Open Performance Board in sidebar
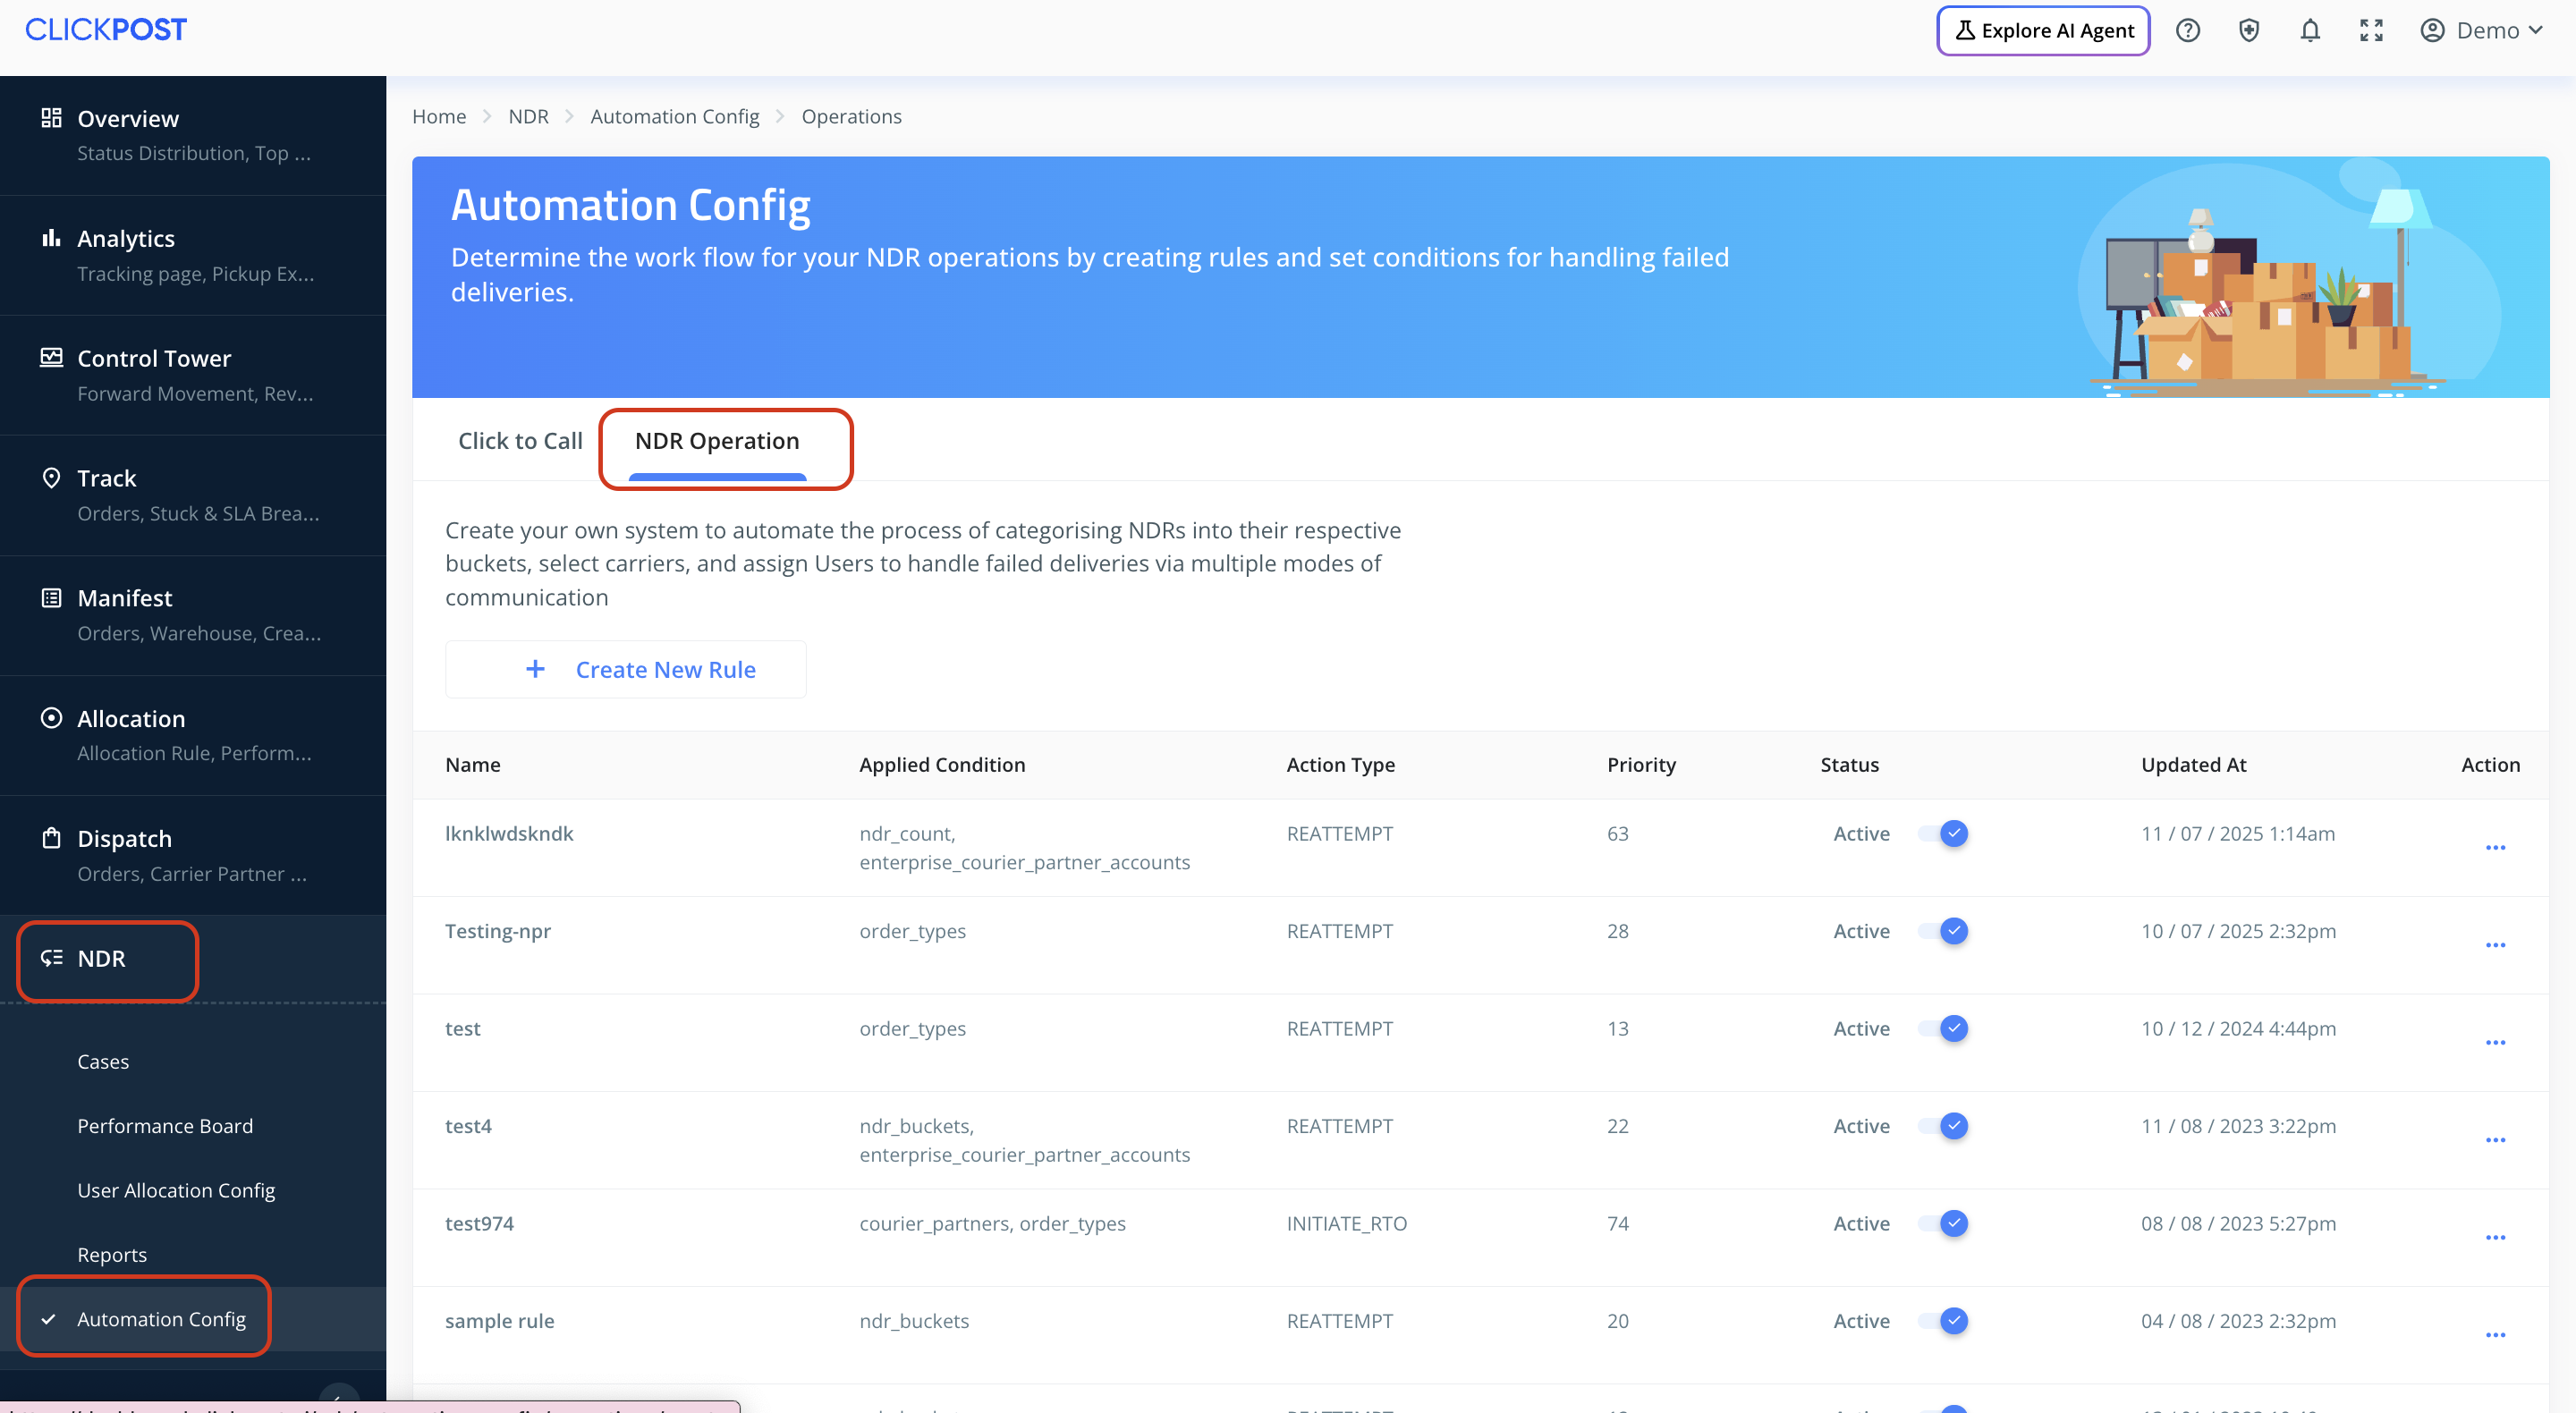2576x1413 pixels. tap(165, 1126)
